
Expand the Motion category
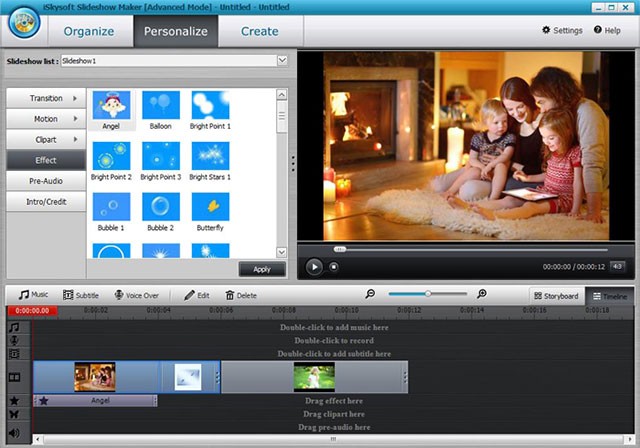(46, 119)
